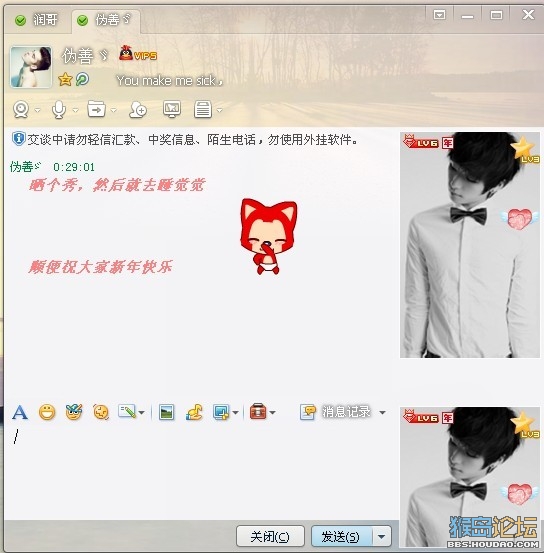Click the 关闭(C) button
Screen dimensions: 544x553
pos(270,536)
